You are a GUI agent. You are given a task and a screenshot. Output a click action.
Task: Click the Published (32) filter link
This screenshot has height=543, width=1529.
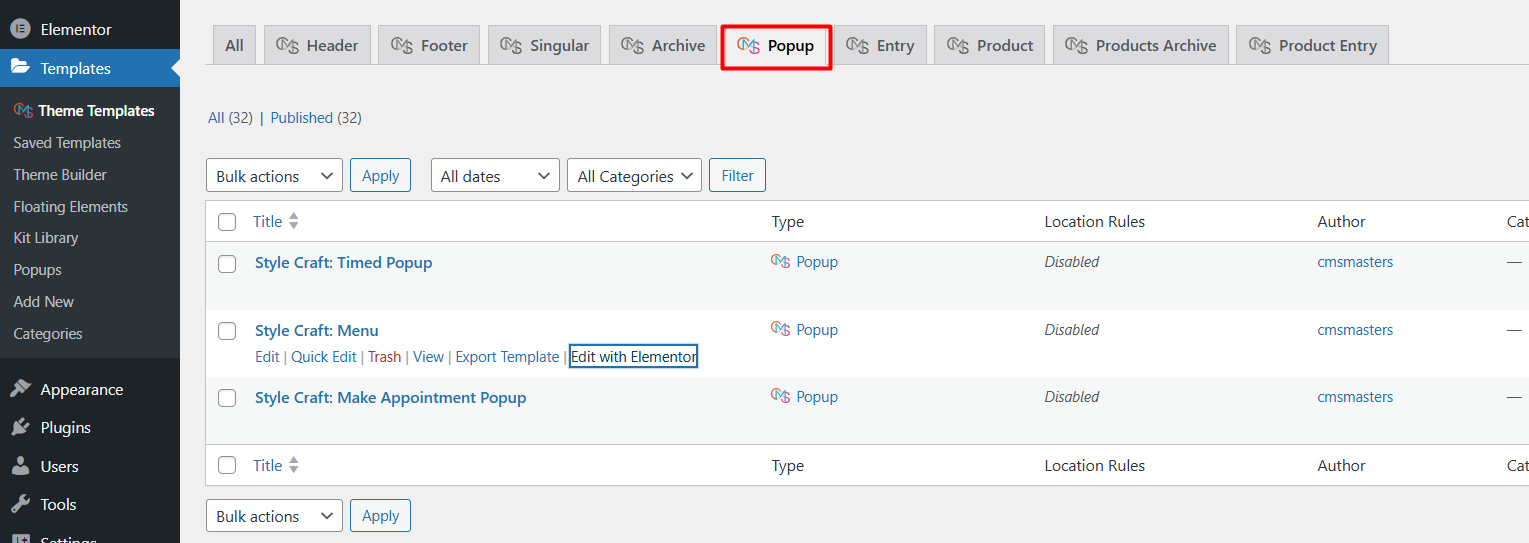pos(316,118)
